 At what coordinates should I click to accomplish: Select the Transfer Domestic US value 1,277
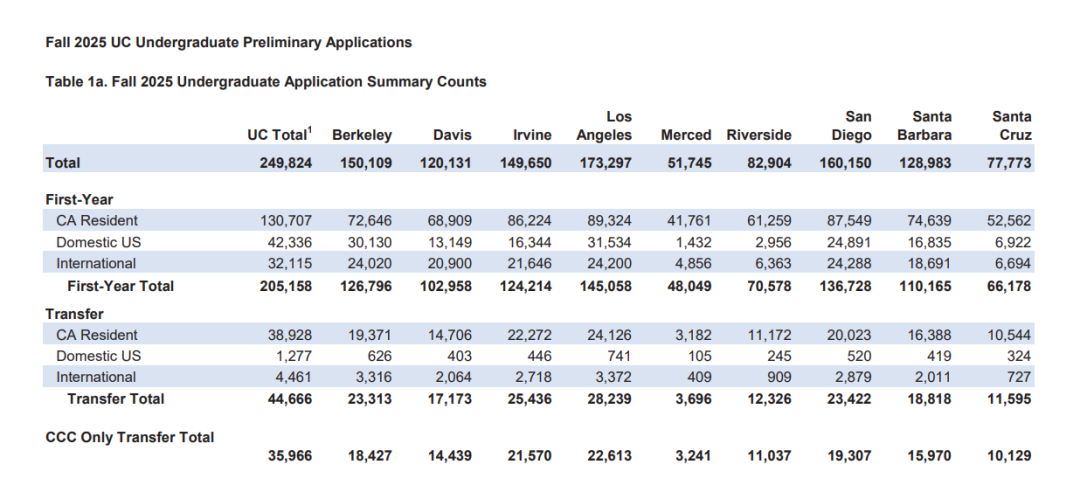tap(293, 356)
